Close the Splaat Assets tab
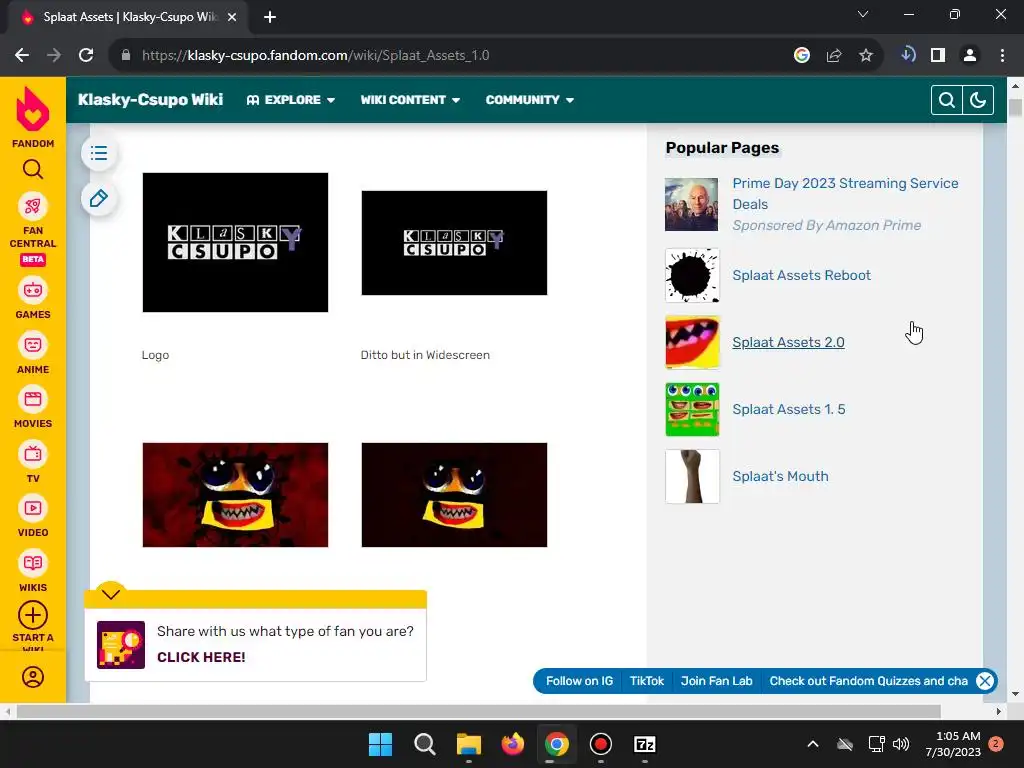This screenshot has width=1024, height=768. [232, 17]
